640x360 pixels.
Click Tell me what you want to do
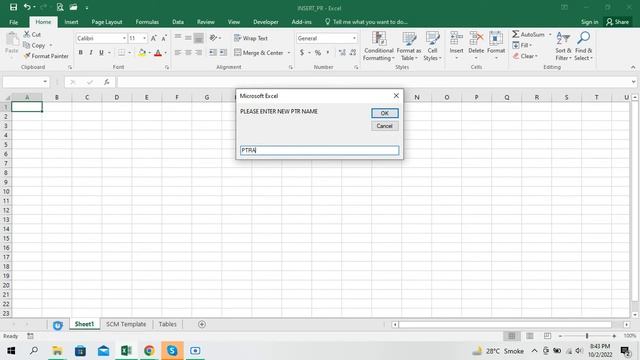pyautogui.click(x=367, y=22)
